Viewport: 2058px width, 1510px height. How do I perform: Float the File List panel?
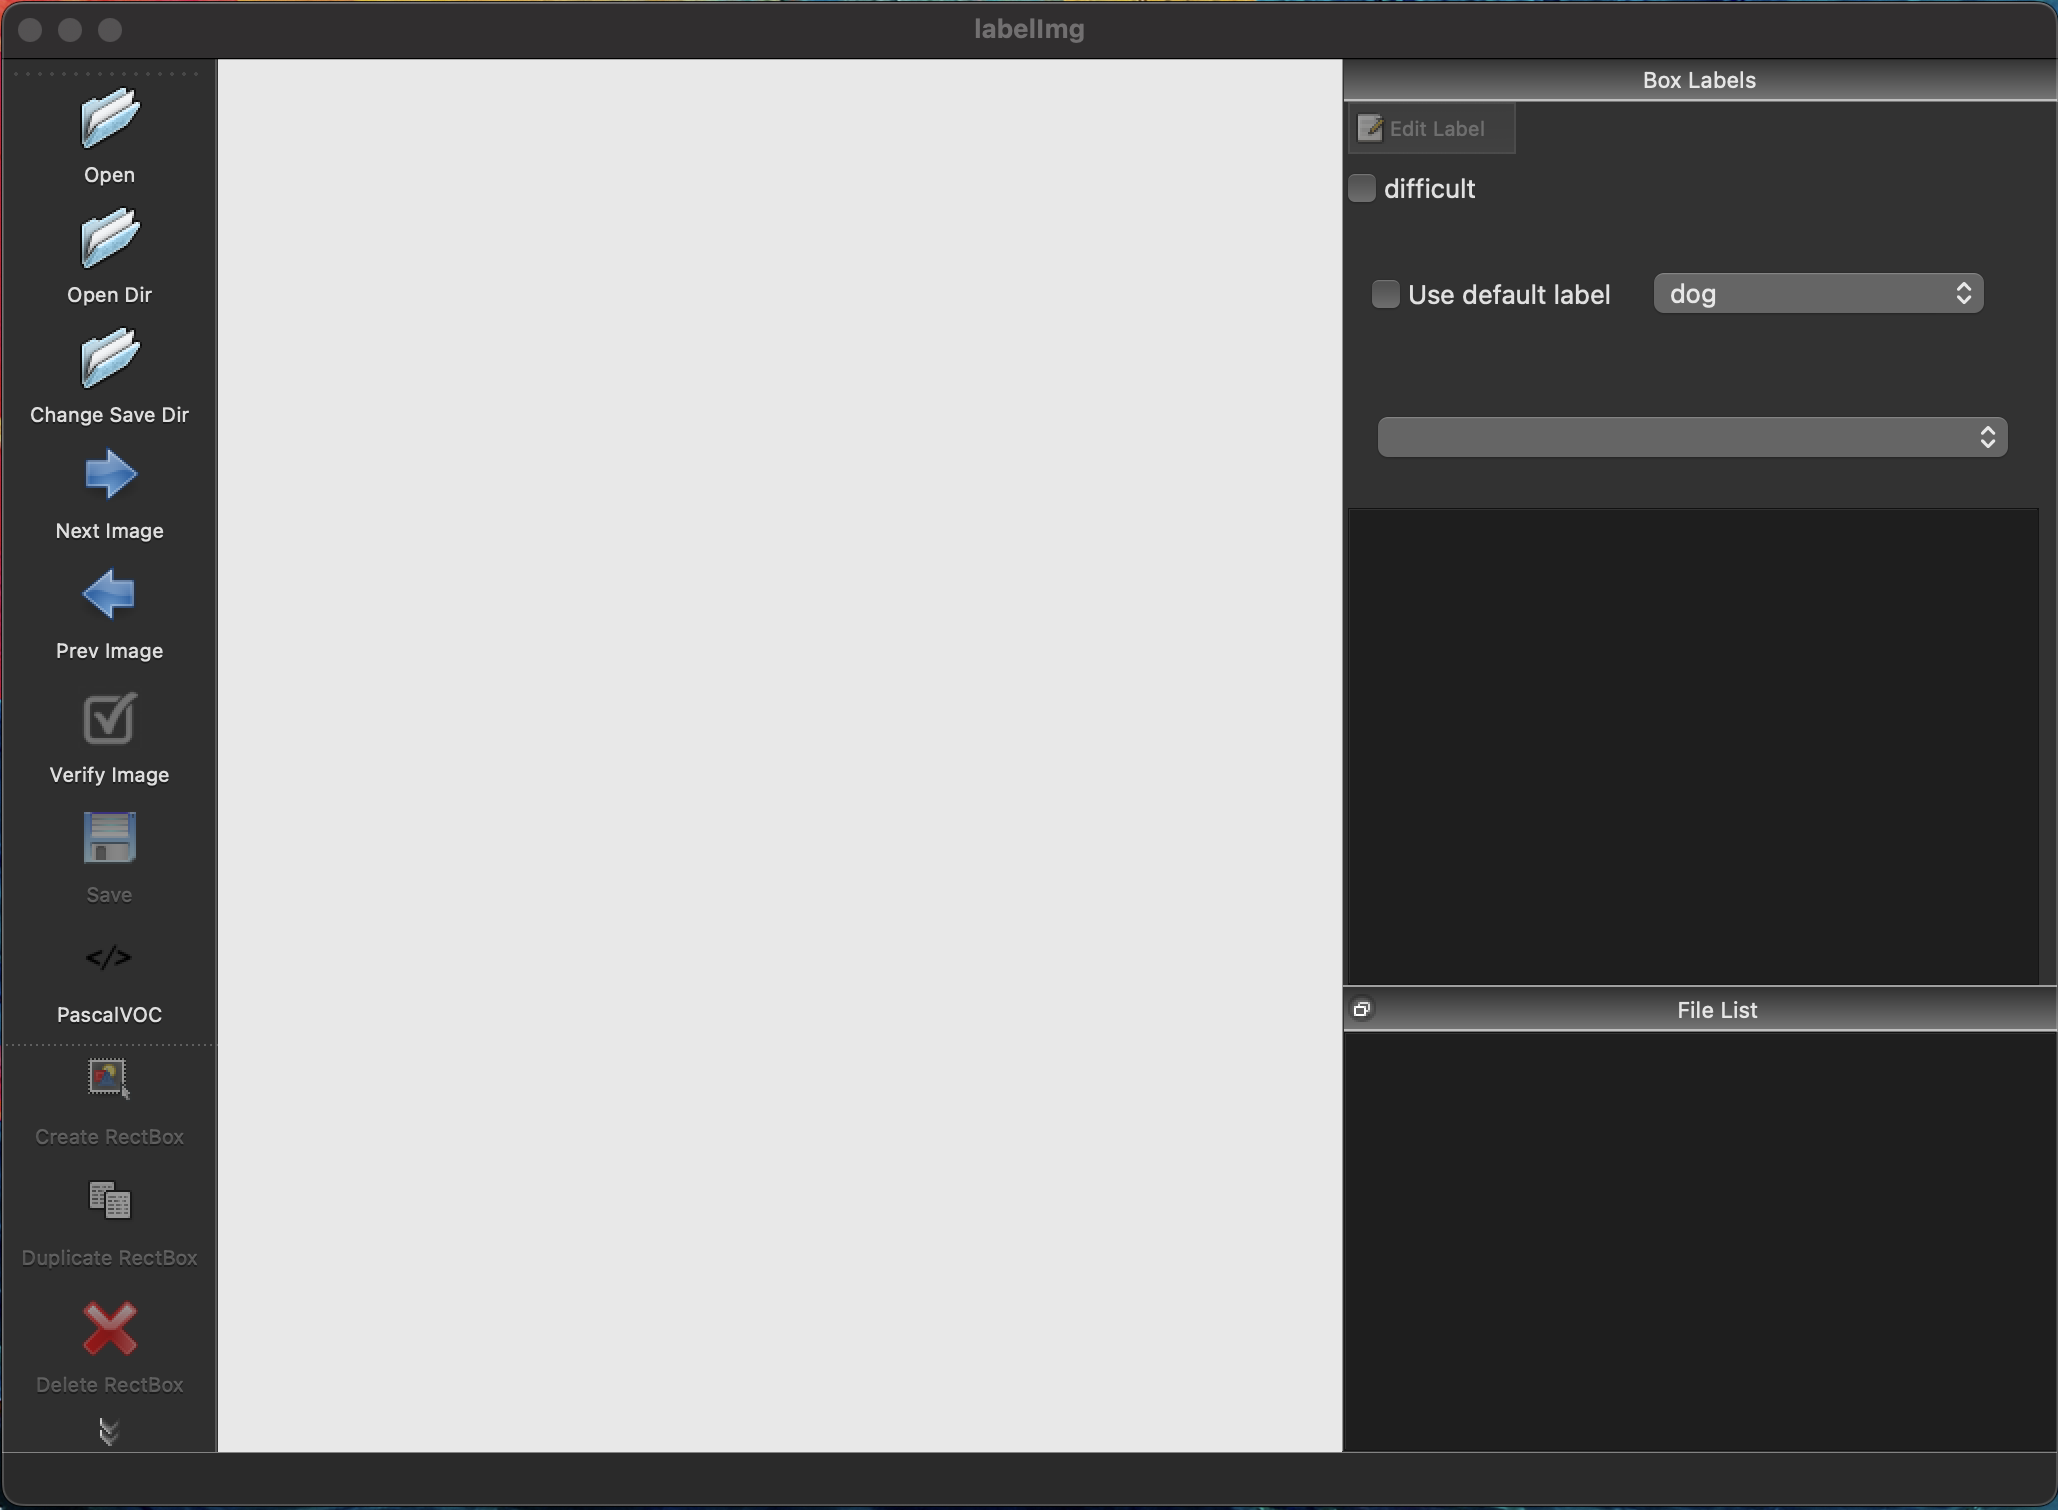point(1362,1009)
